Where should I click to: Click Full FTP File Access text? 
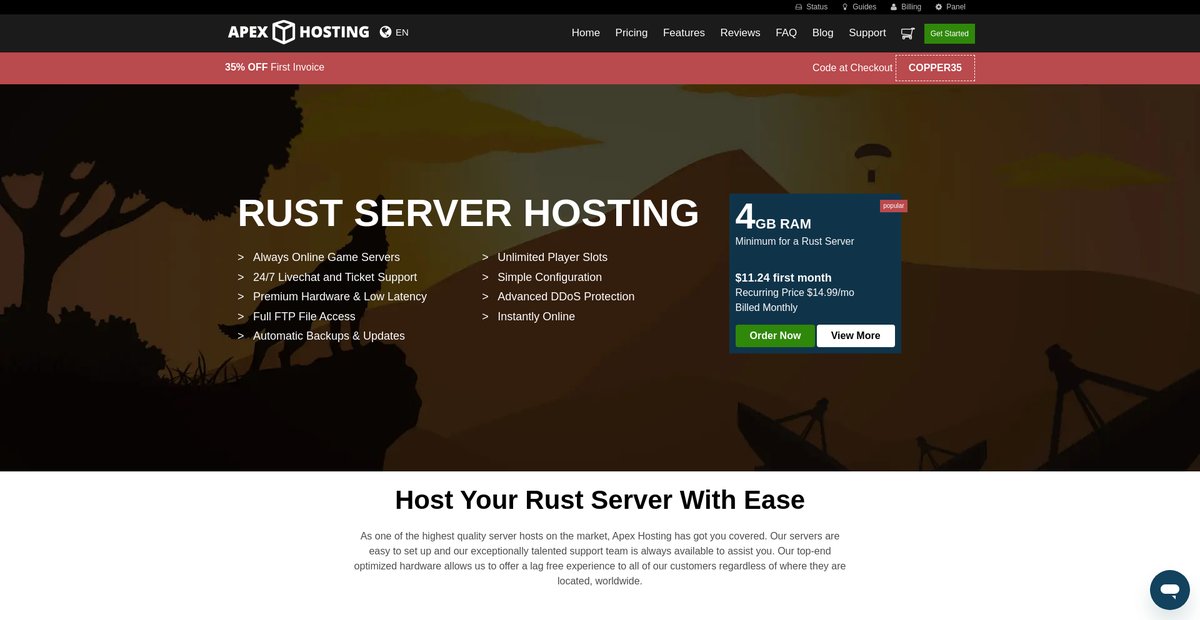click(304, 316)
